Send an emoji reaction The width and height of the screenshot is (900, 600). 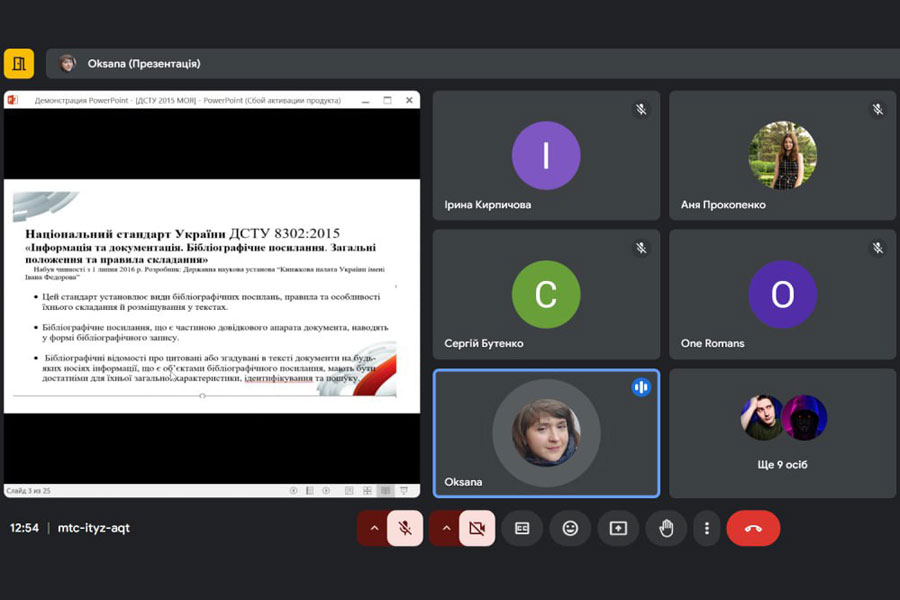point(570,528)
